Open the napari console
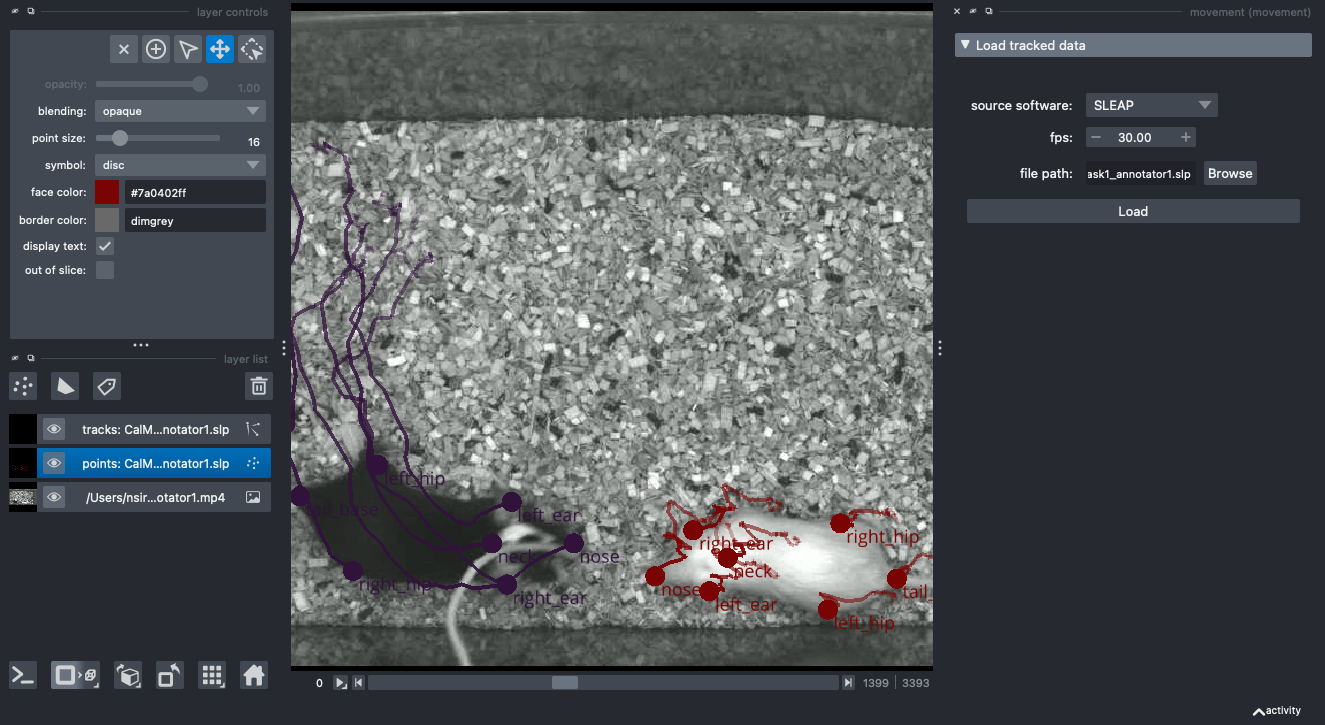This screenshot has width=1325, height=725. [x=23, y=675]
